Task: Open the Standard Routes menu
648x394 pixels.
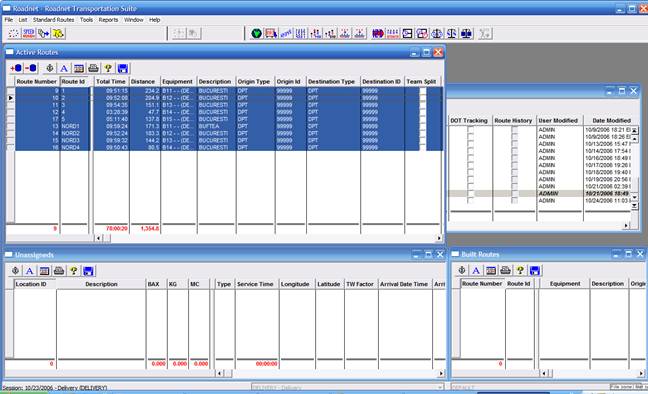Action: coord(53,20)
